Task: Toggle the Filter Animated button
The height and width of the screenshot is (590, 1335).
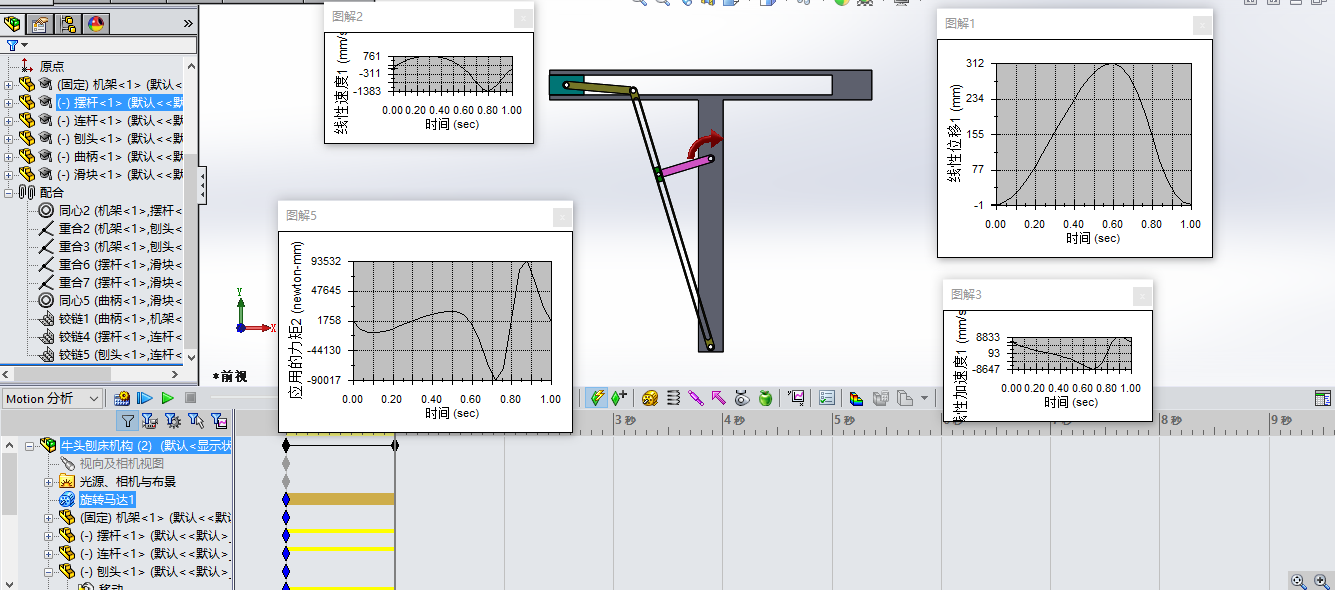Action: point(149,420)
